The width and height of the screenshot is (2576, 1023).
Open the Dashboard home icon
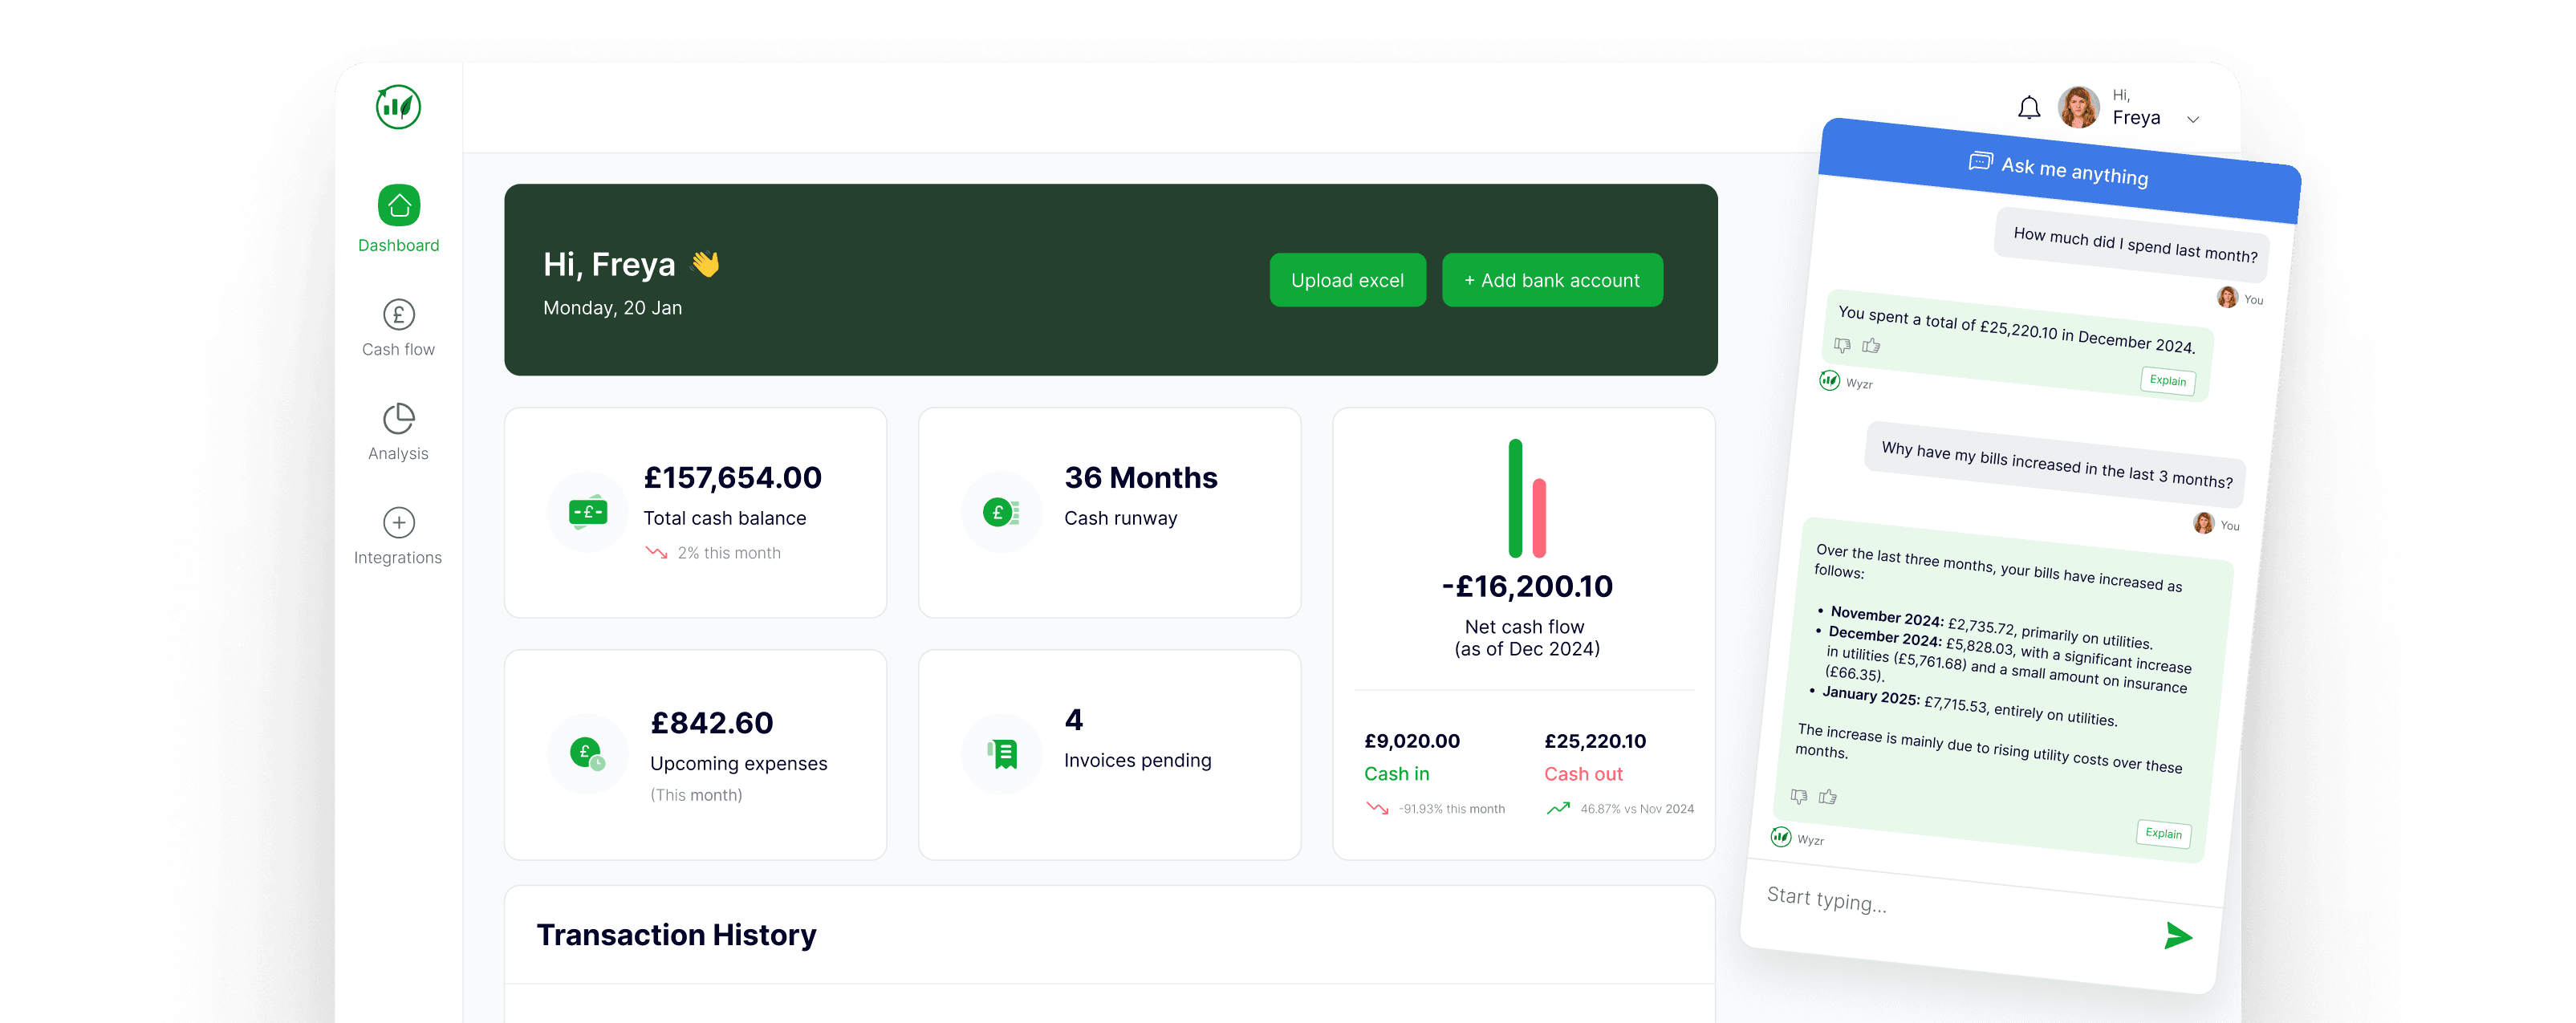399,206
